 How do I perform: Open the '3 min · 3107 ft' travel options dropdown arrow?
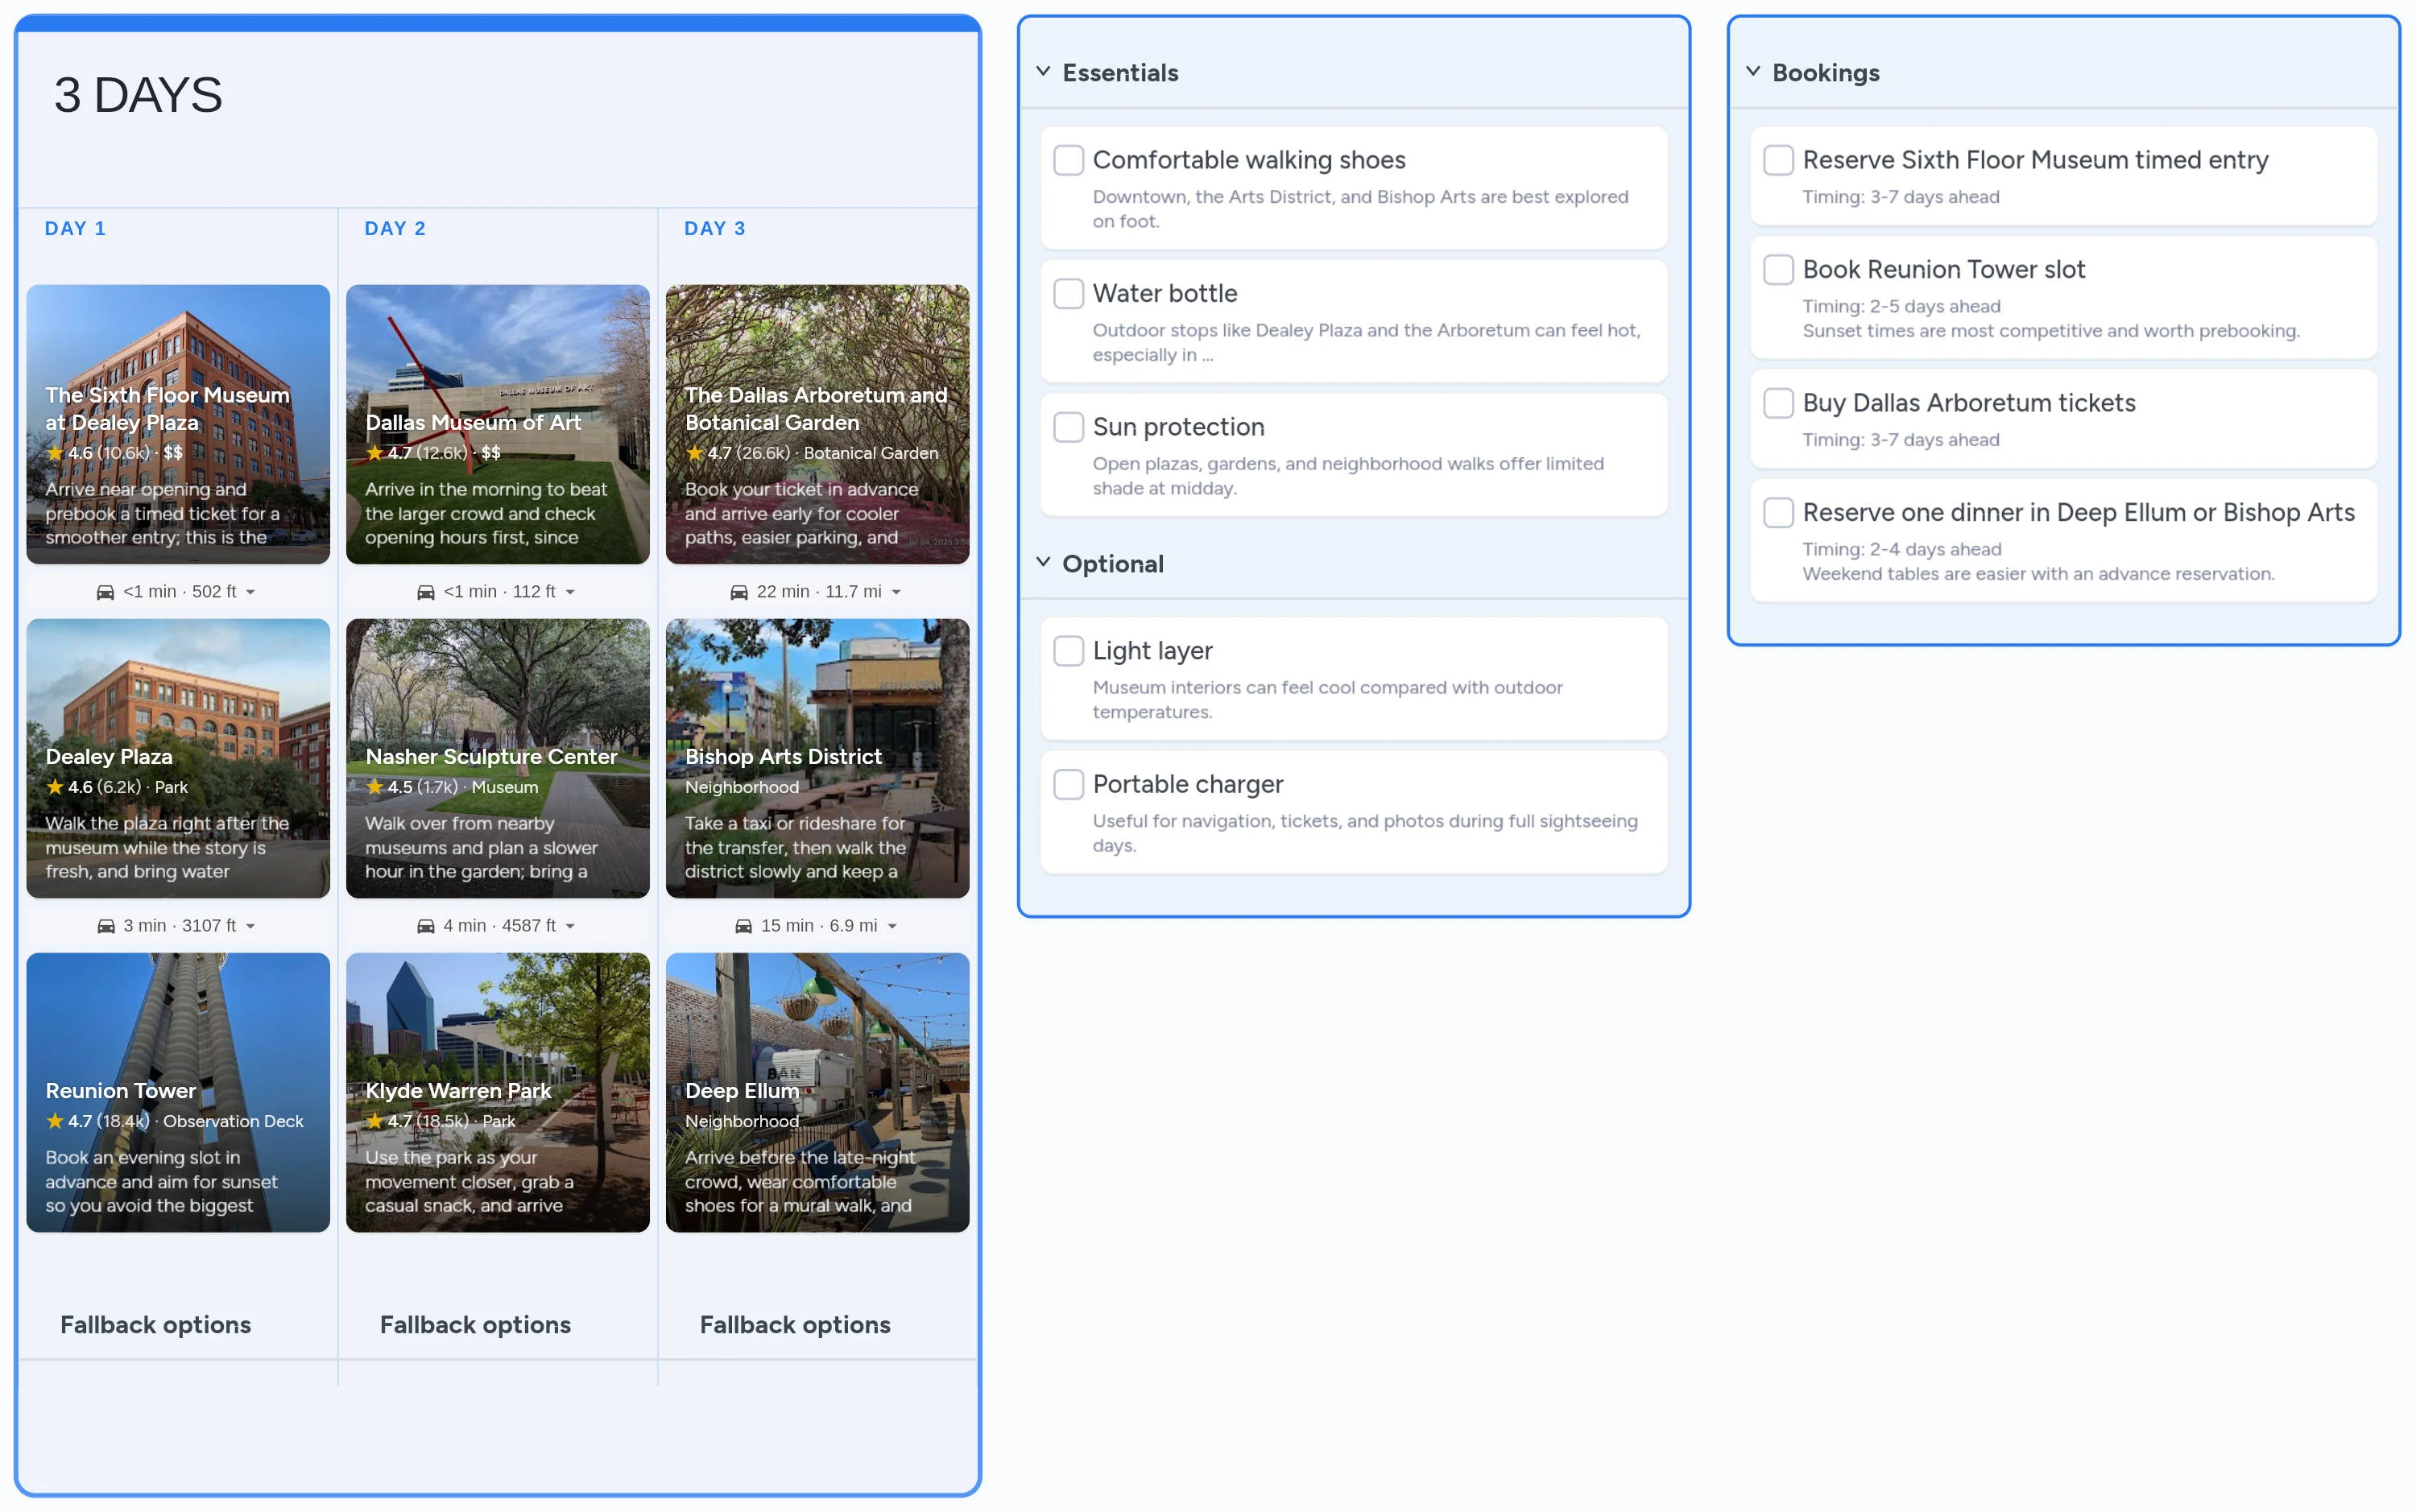[250, 926]
